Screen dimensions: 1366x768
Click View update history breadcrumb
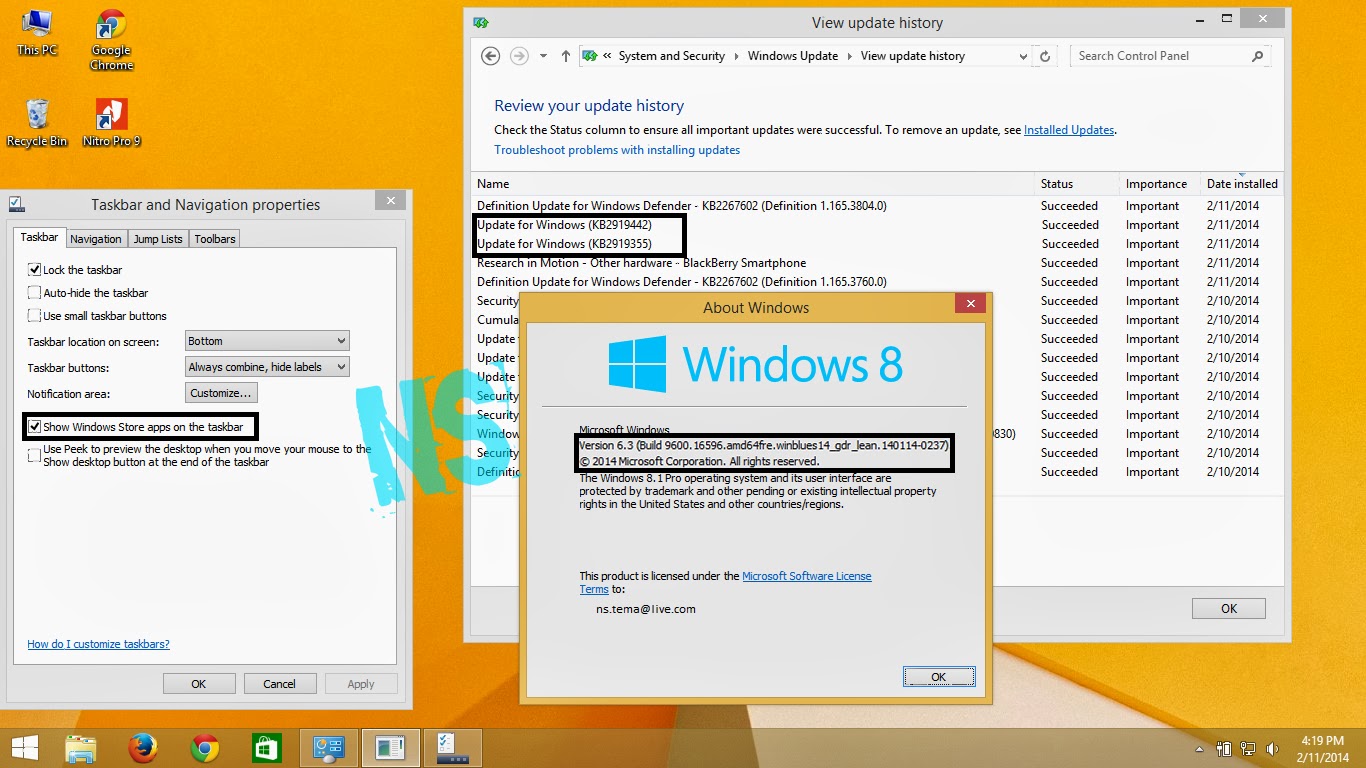[913, 56]
